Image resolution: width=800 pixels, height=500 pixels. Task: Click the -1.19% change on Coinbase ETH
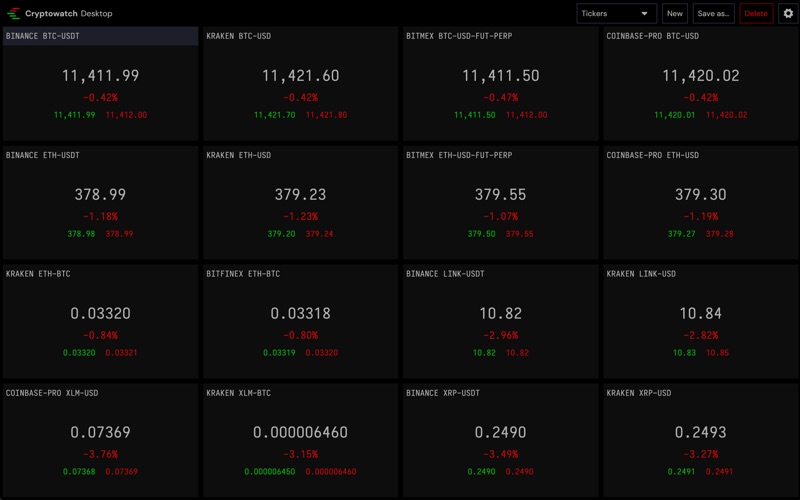tap(701, 216)
